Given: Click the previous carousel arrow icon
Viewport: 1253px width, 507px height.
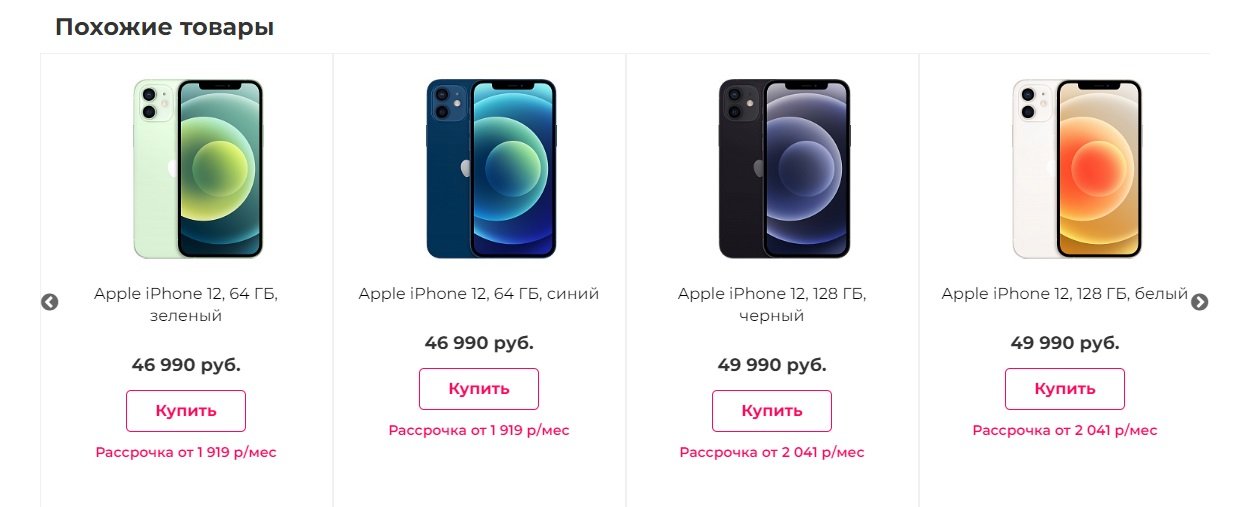Looking at the screenshot, I should tap(49, 302).
